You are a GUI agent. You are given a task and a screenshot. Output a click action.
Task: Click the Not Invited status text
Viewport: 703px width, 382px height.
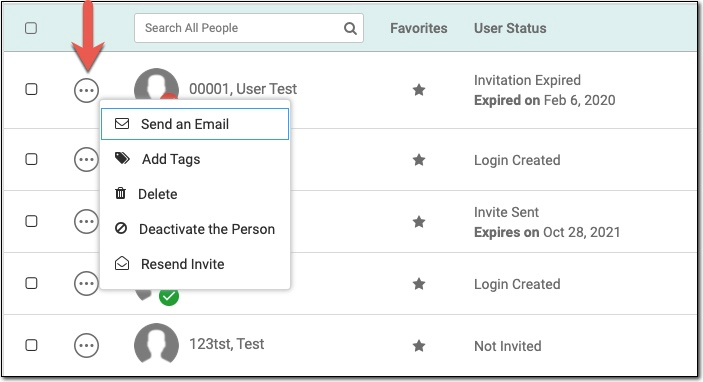pos(508,346)
